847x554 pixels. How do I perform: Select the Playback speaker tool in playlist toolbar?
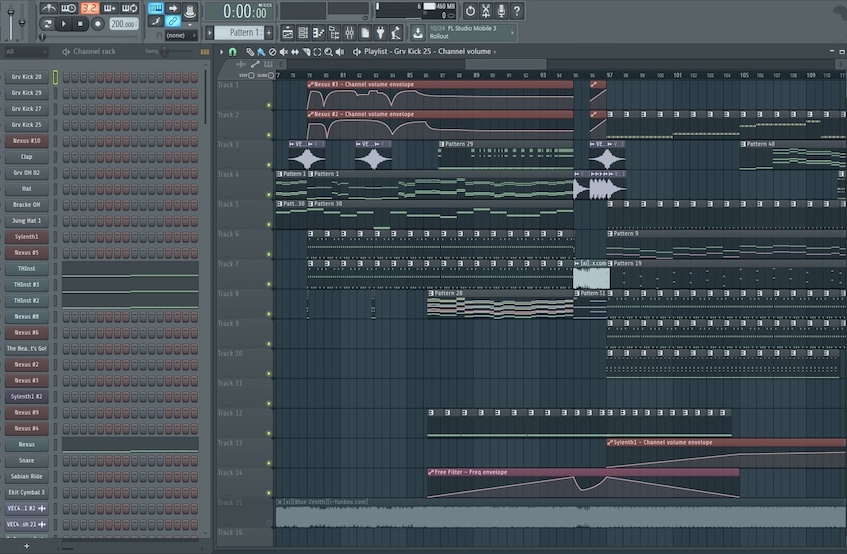click(340, 52)
